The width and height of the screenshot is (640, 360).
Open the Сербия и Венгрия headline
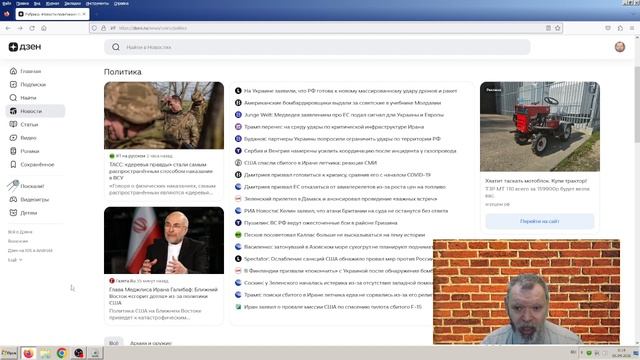point(350,151)
